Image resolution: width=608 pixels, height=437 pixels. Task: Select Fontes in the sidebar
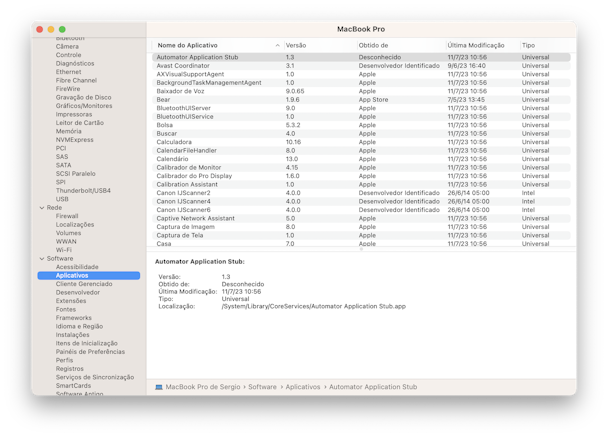coord(66,310)
